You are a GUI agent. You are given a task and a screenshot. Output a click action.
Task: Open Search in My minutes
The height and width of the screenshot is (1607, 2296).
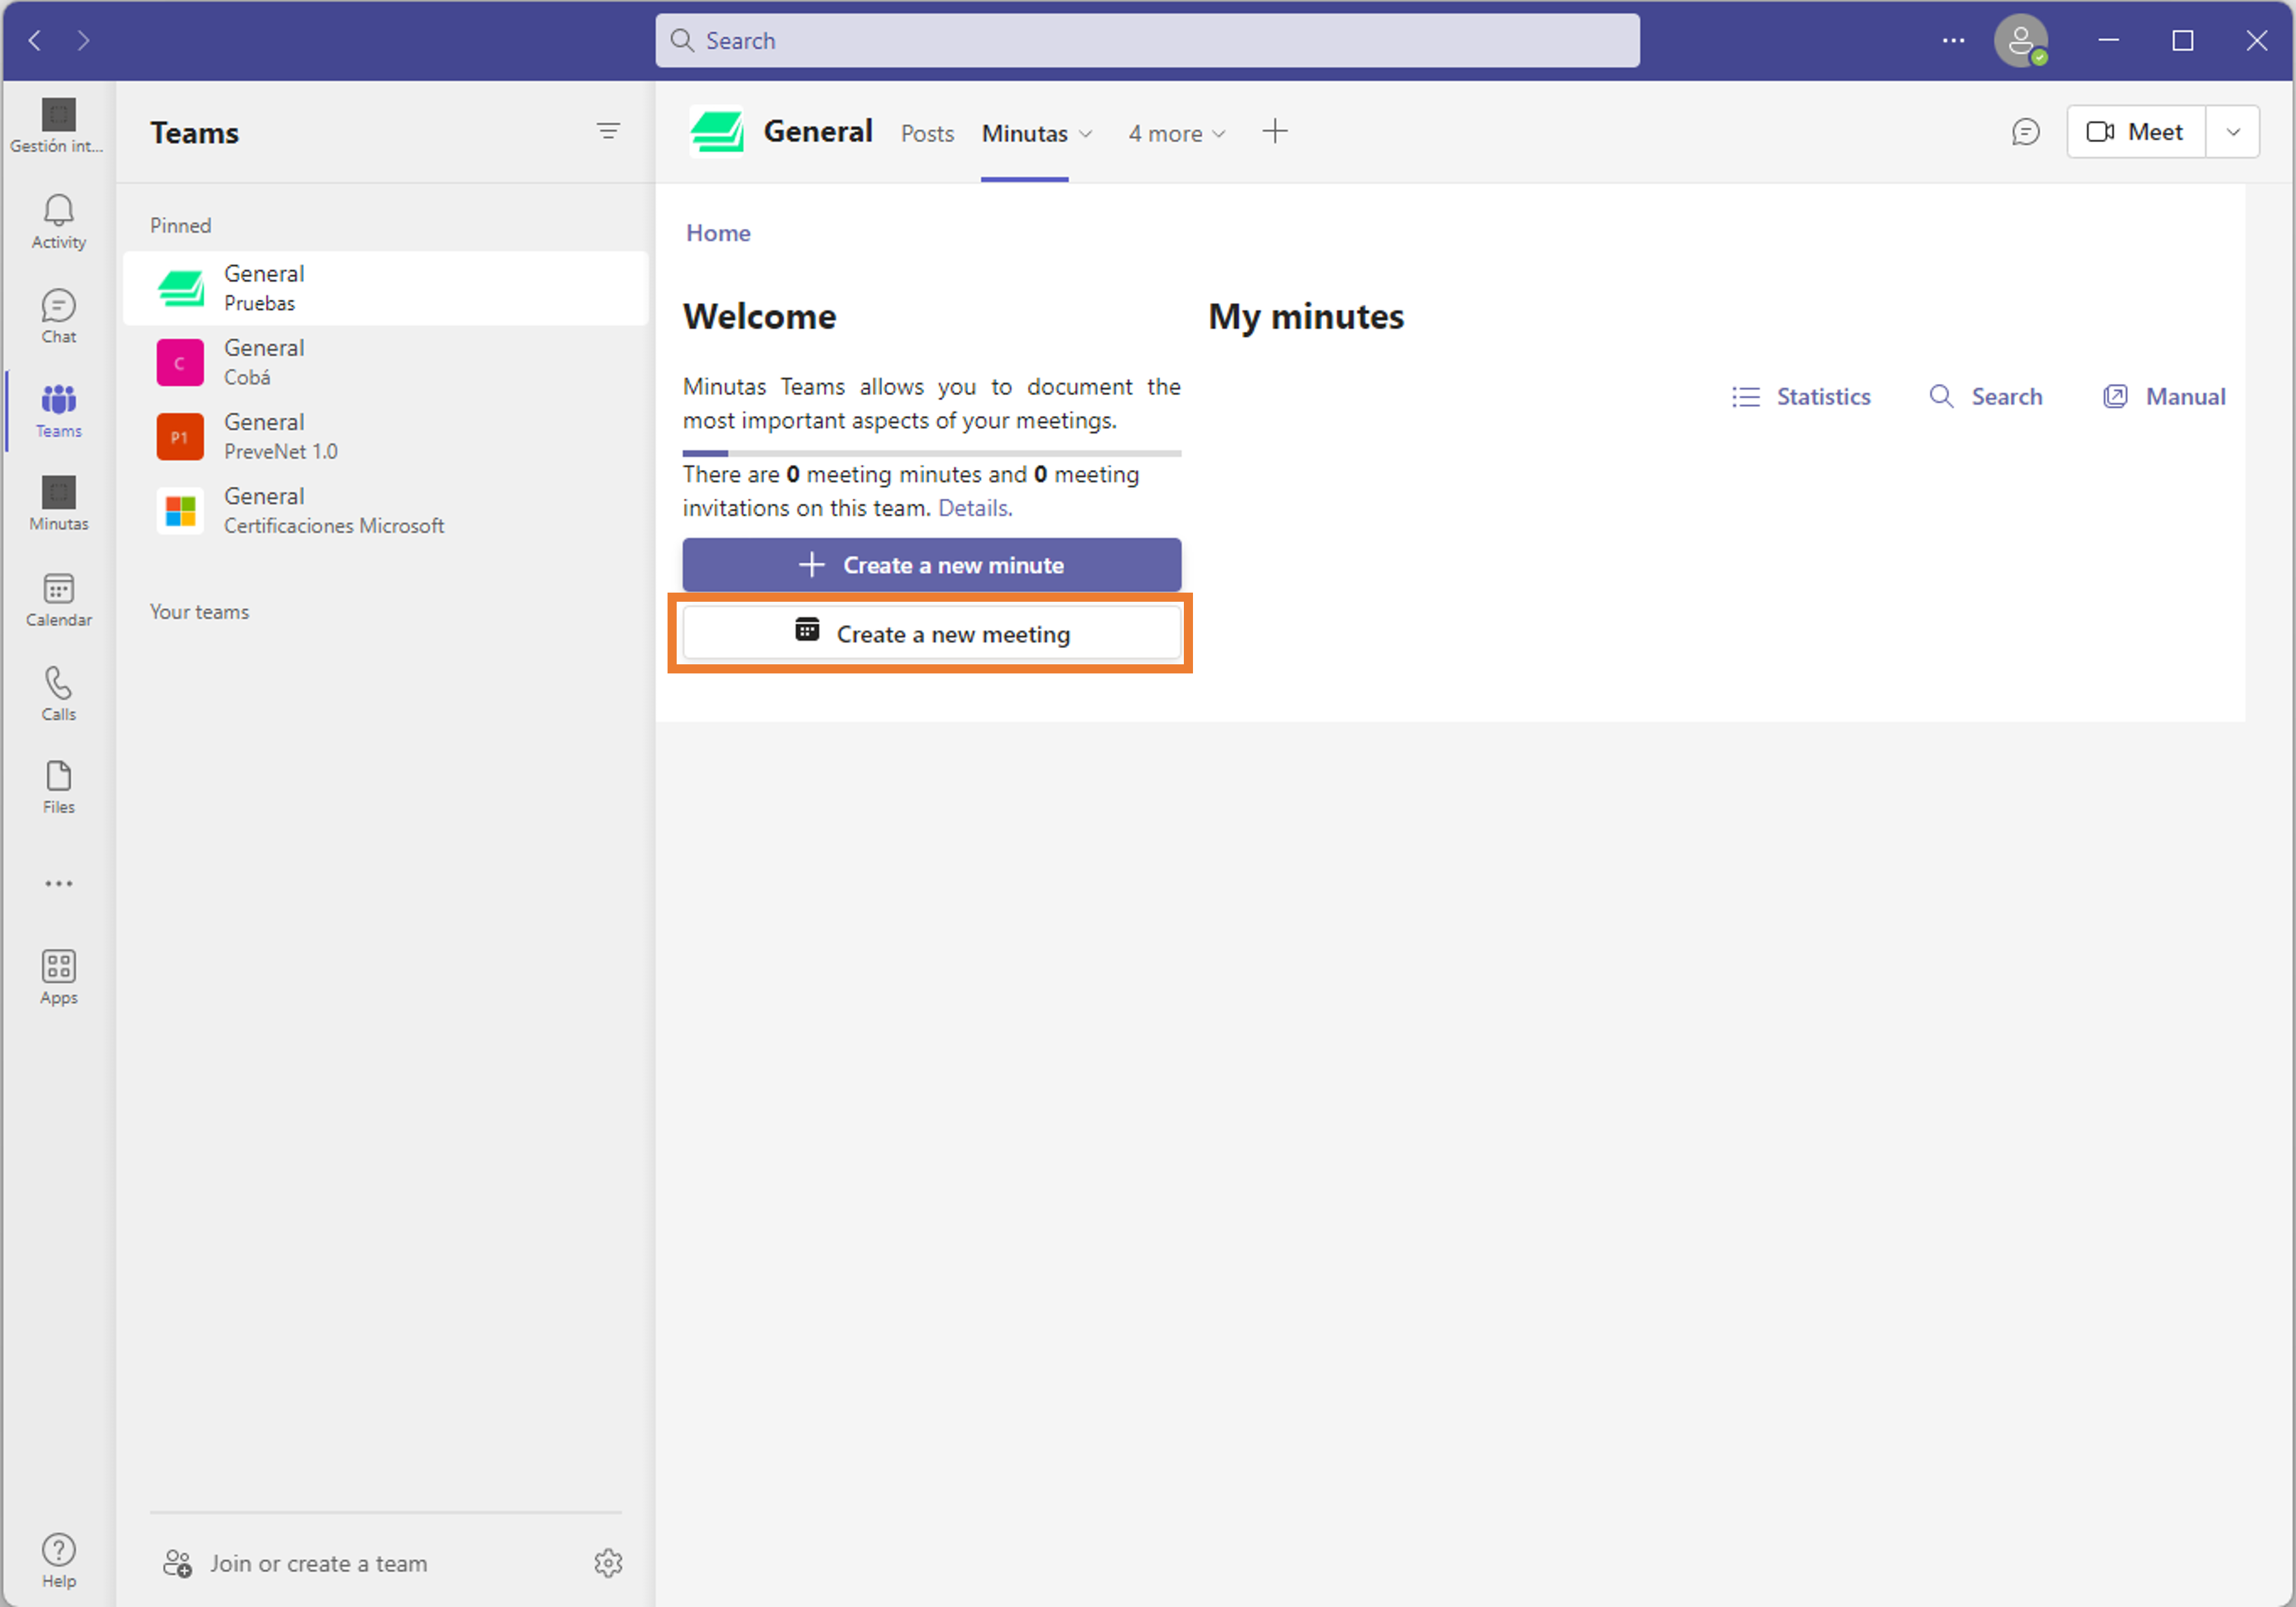pos(1985,396)
